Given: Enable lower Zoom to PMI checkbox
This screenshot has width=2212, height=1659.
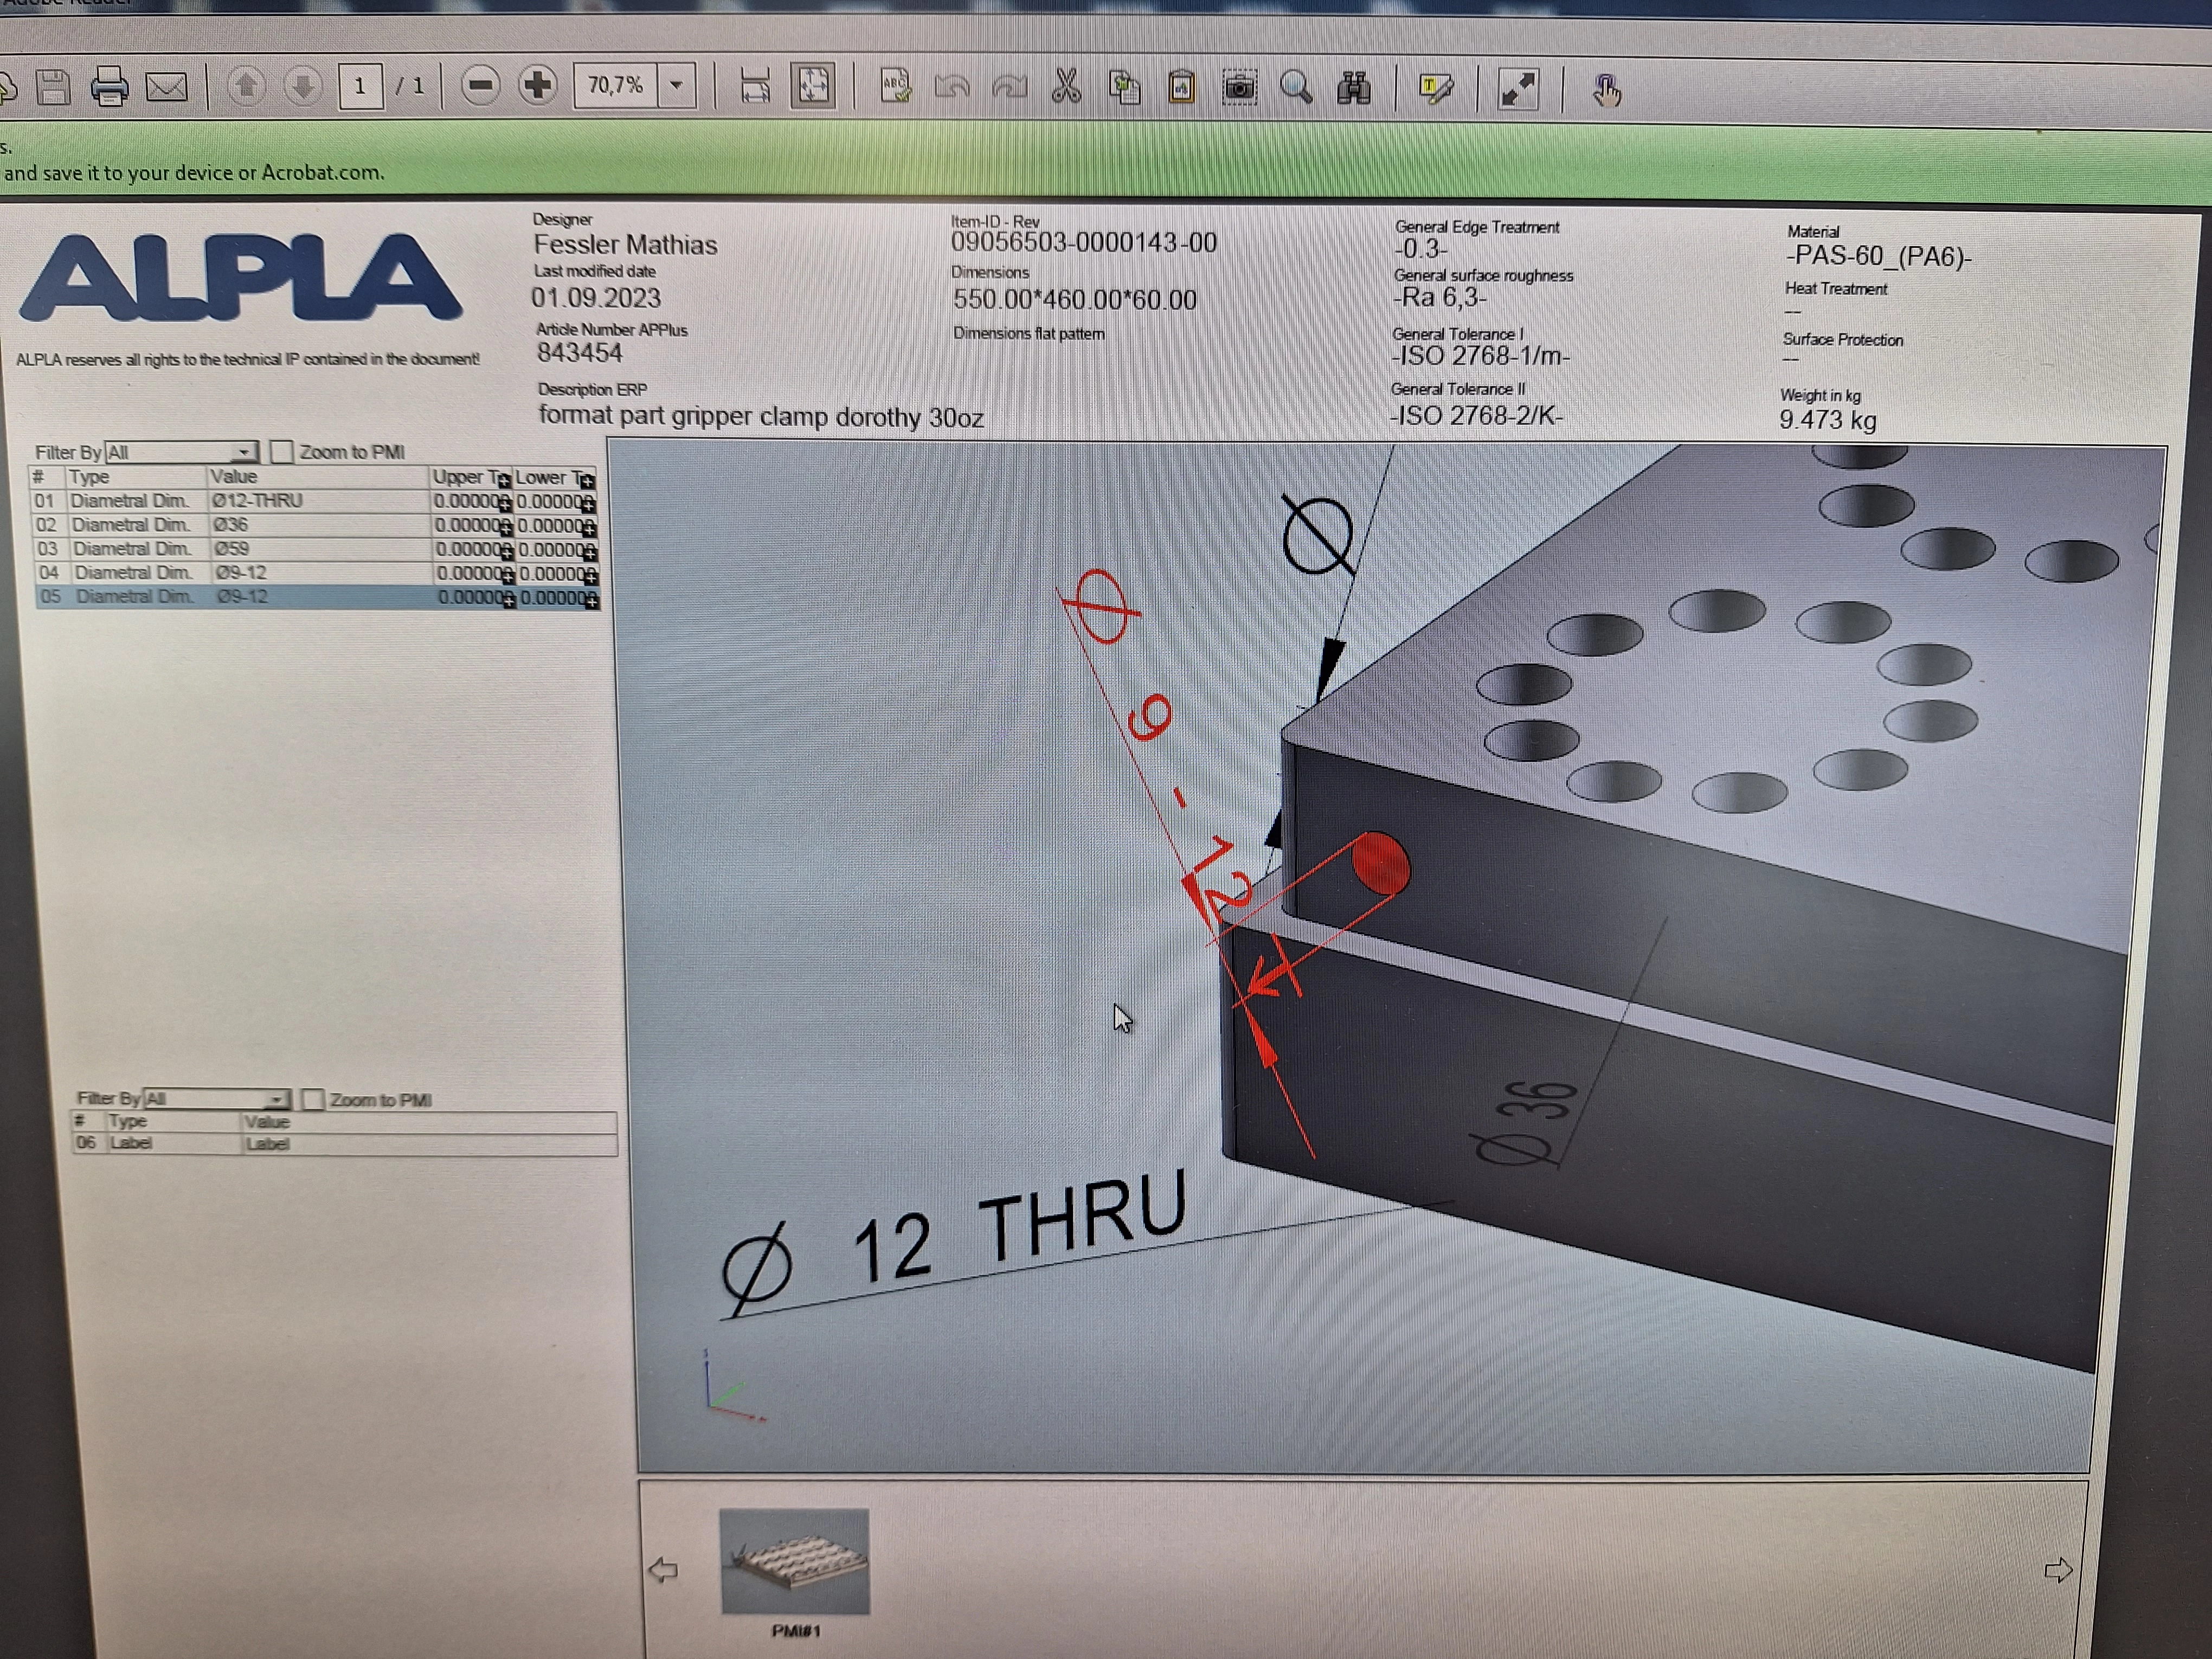Looking at the screenshot, I should point(313,1100).
